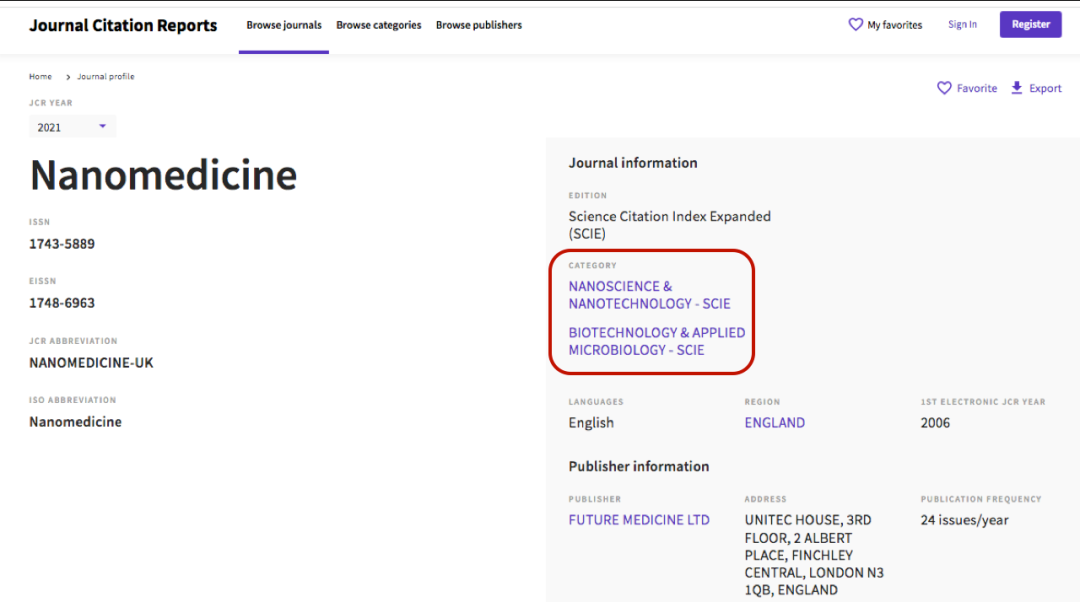The width and height of the screenshot is (1080, 602).
Task: Open the JCR Year 2021 dropdown
Action: pyautogui.click(x=72, y=127)
